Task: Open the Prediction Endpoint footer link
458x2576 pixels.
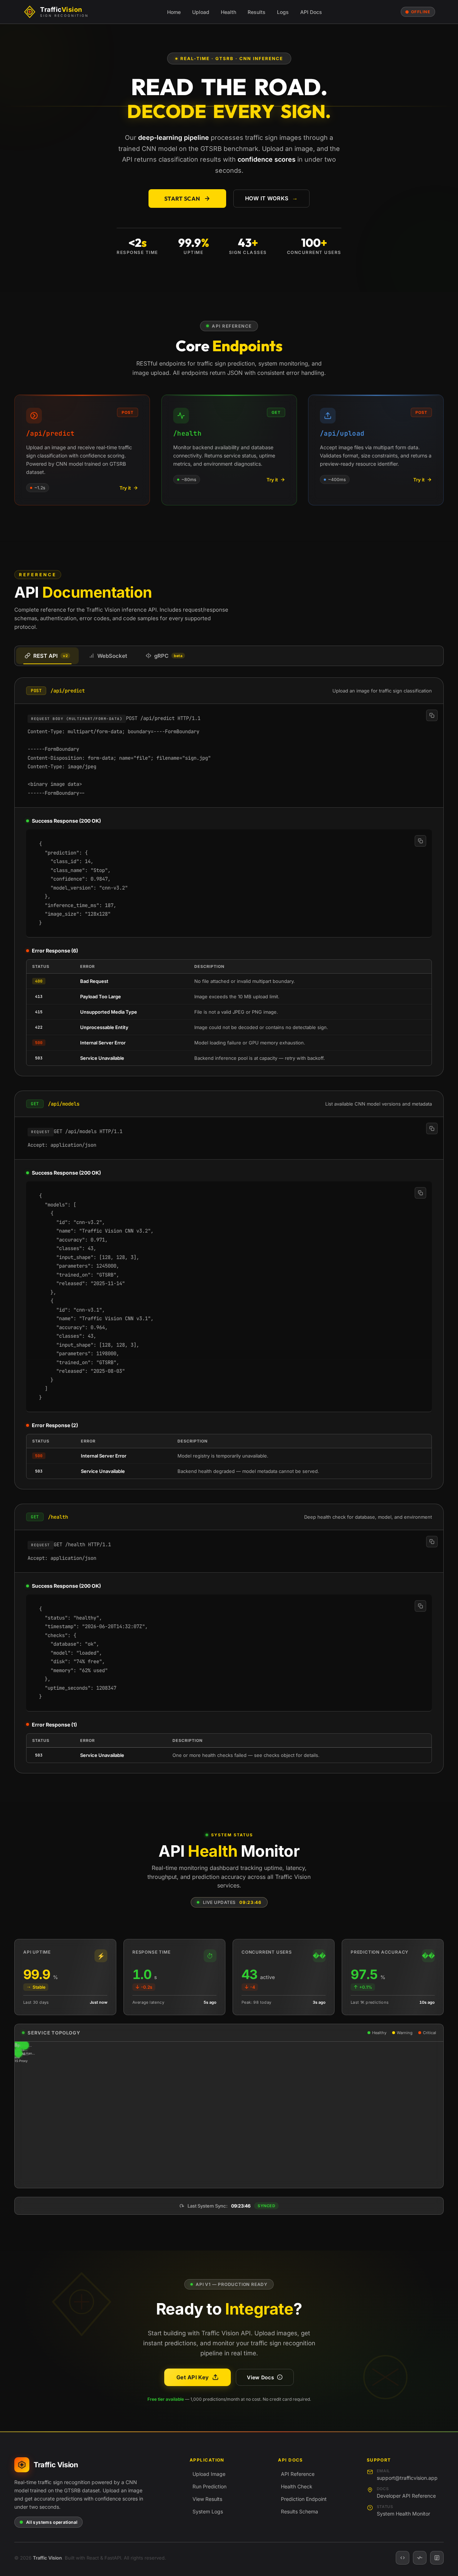Action: point(303,2499)
